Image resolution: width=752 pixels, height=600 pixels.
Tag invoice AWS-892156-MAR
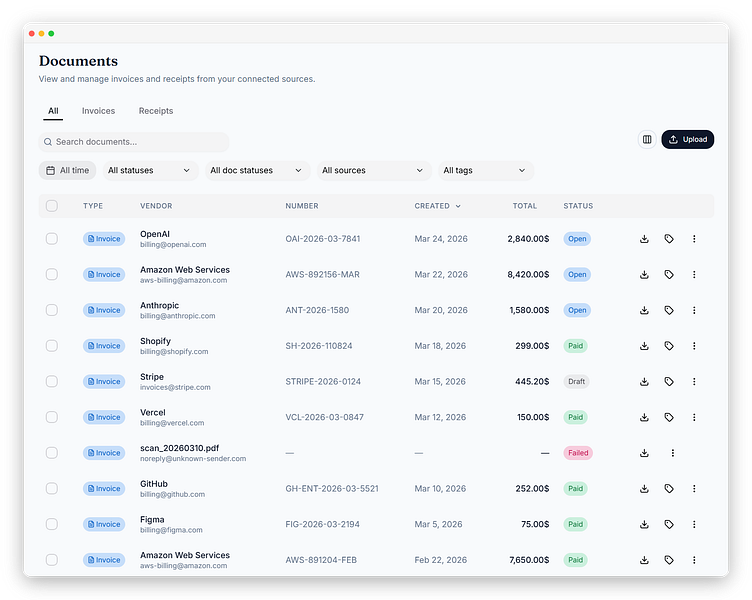click(x=669, y=274)
